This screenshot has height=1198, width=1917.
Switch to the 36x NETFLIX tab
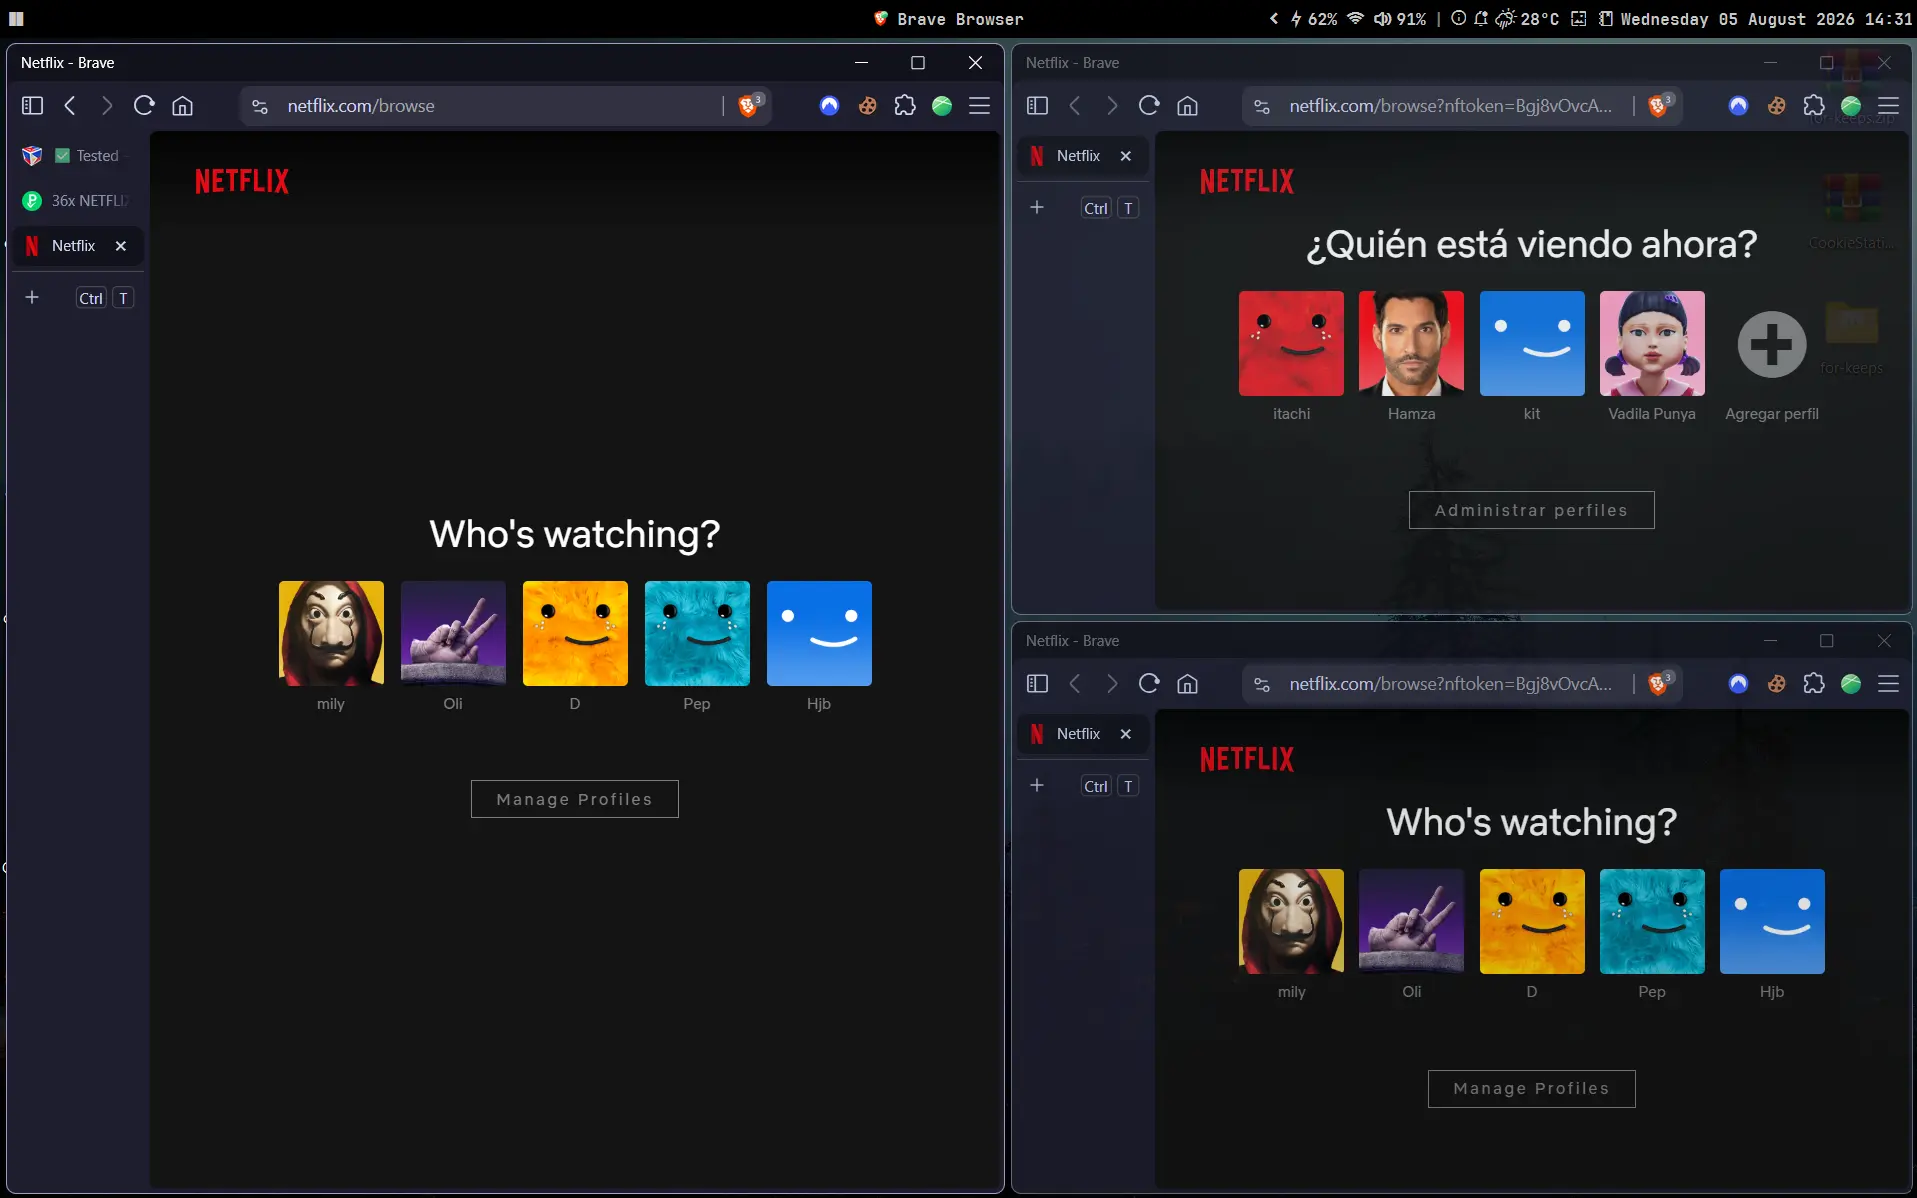78,201
